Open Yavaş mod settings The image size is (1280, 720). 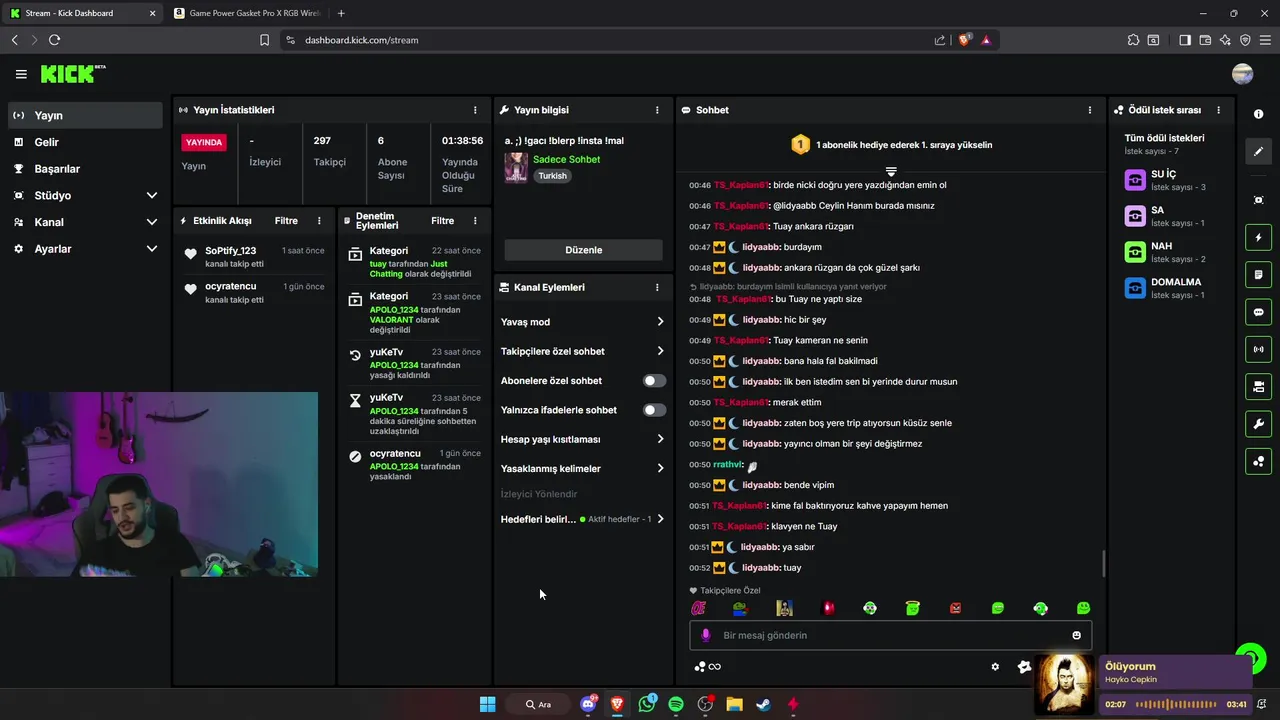[x=583, y=322]
